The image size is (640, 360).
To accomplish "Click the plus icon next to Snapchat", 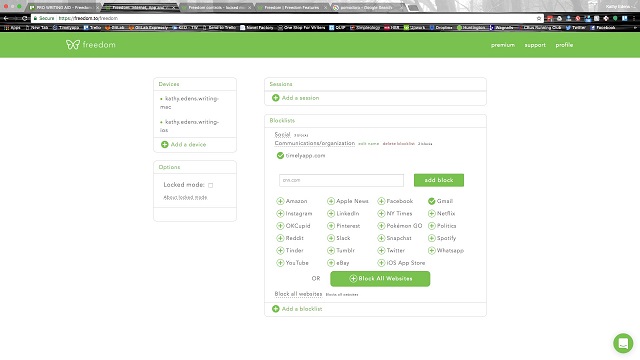I will 381,238.
